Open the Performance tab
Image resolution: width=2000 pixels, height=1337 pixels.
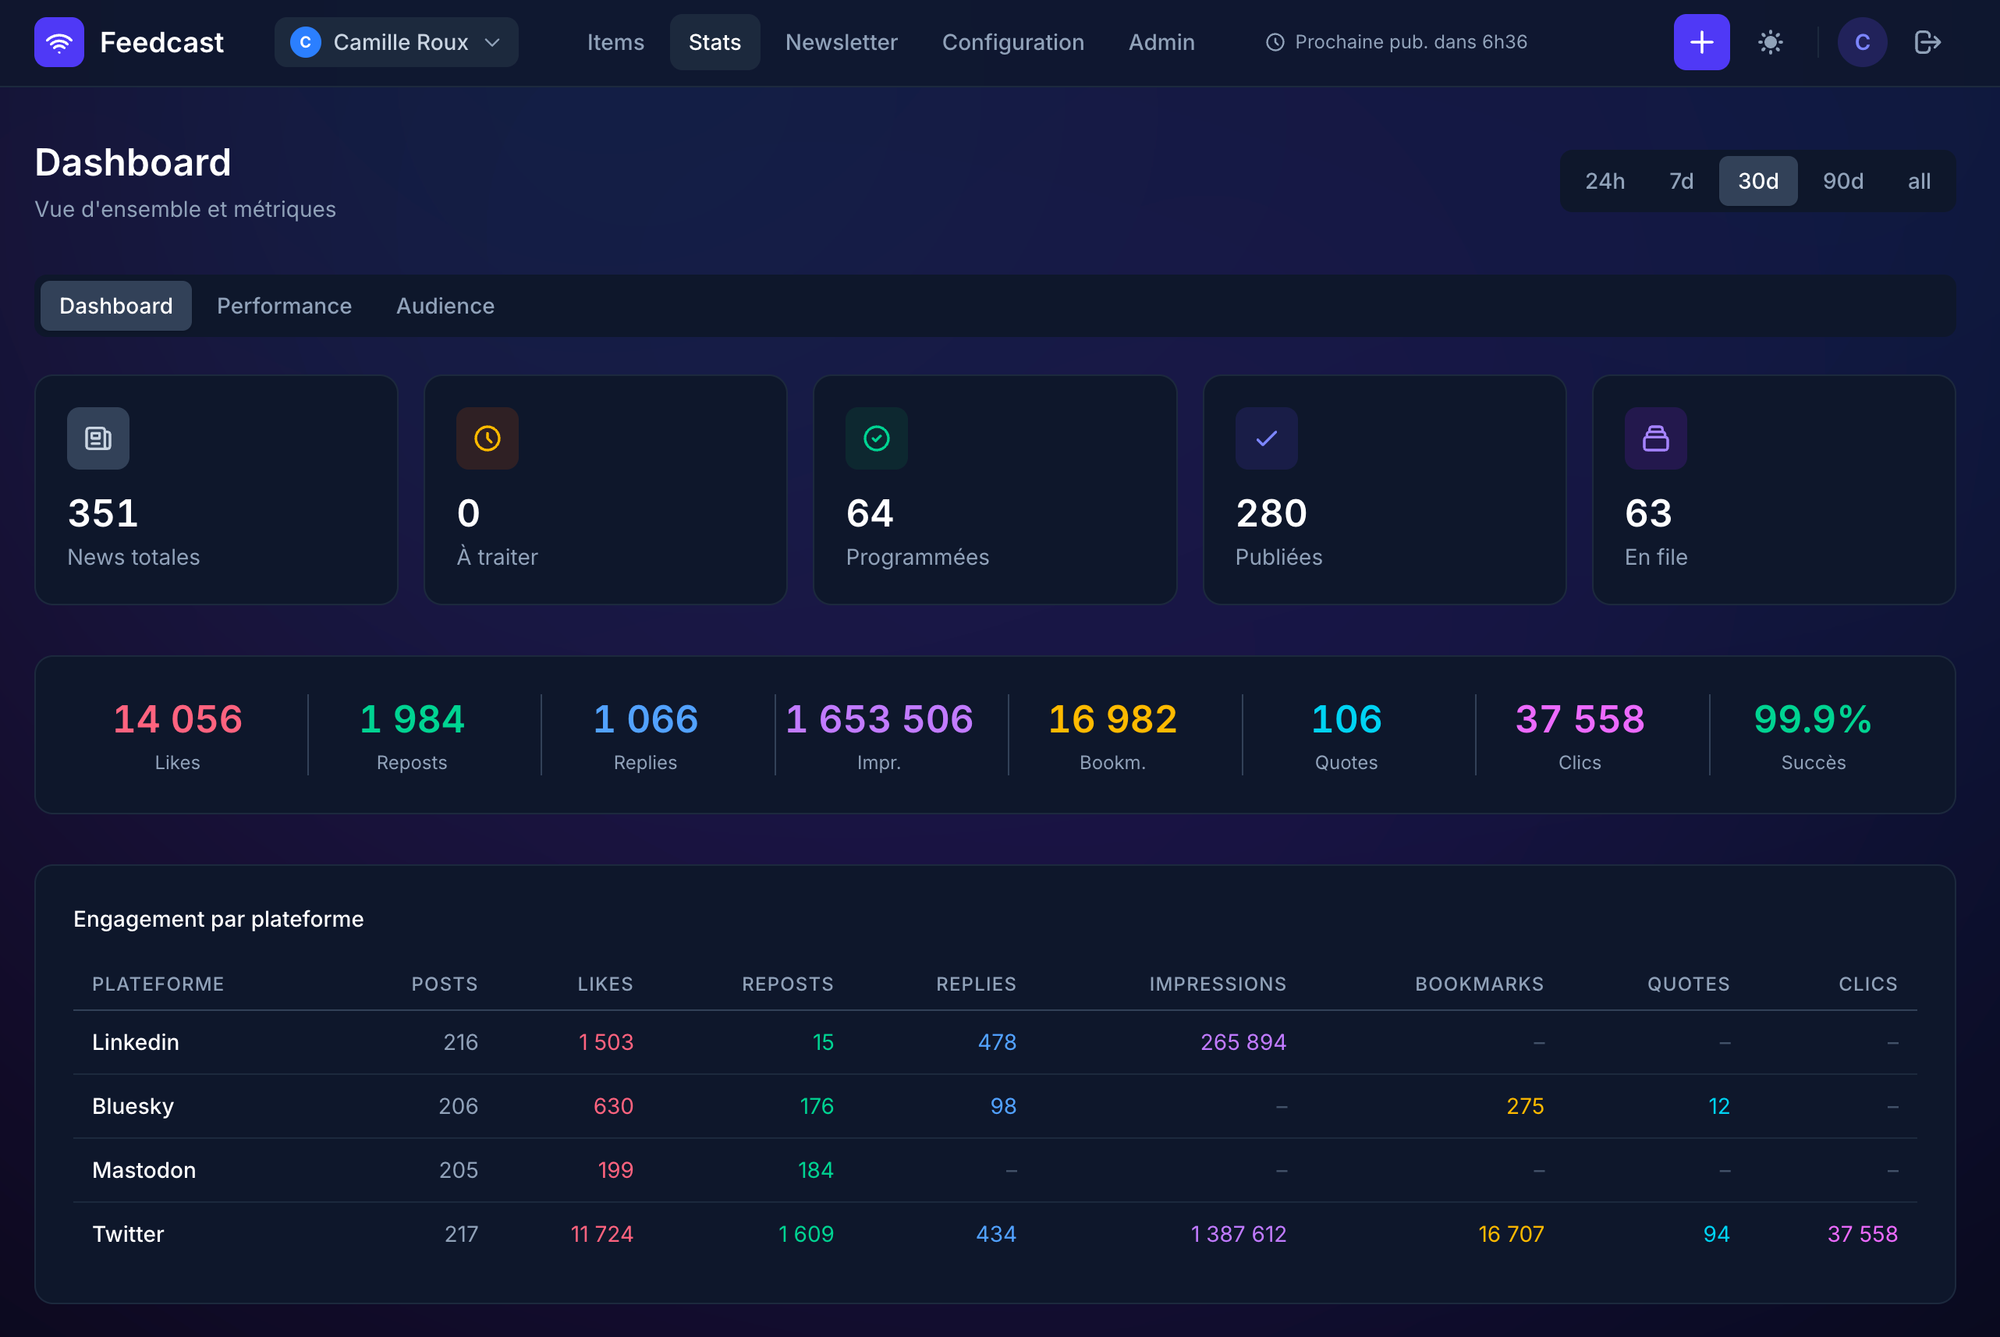[284, 306]
